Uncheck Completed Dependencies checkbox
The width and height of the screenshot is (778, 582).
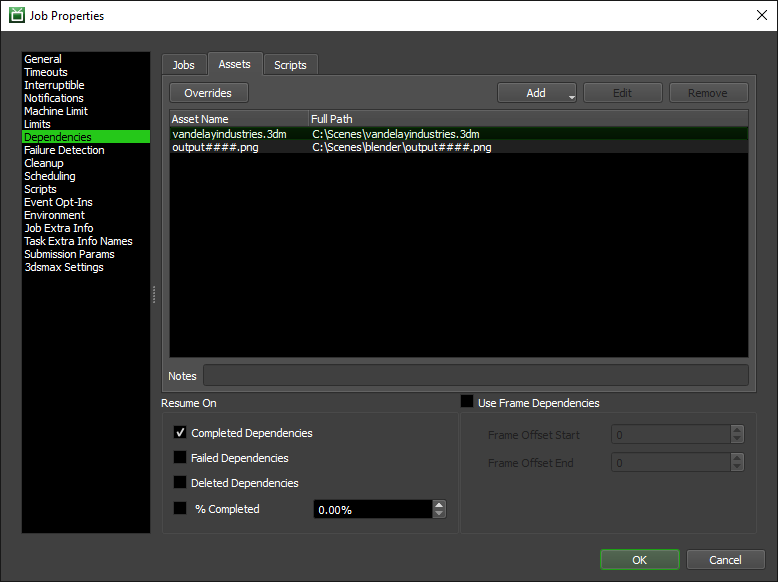click(180, 433)
